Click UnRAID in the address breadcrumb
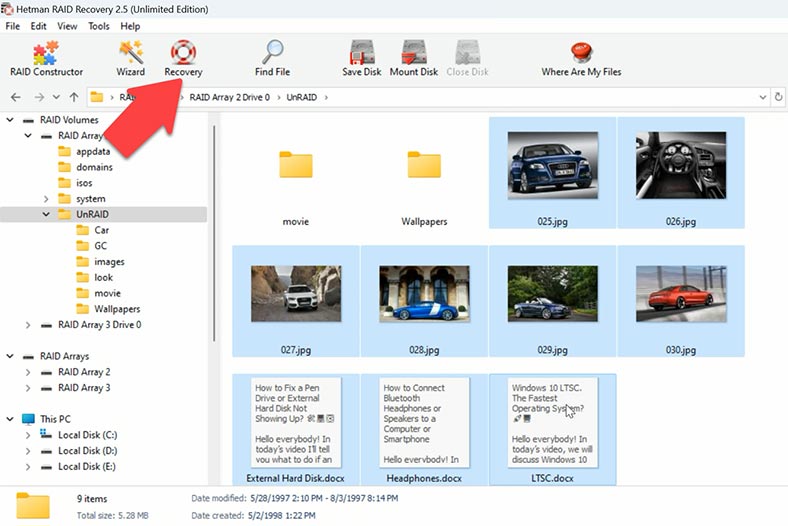This screenshot has height=526, width=788. click(x=302, y=97)
